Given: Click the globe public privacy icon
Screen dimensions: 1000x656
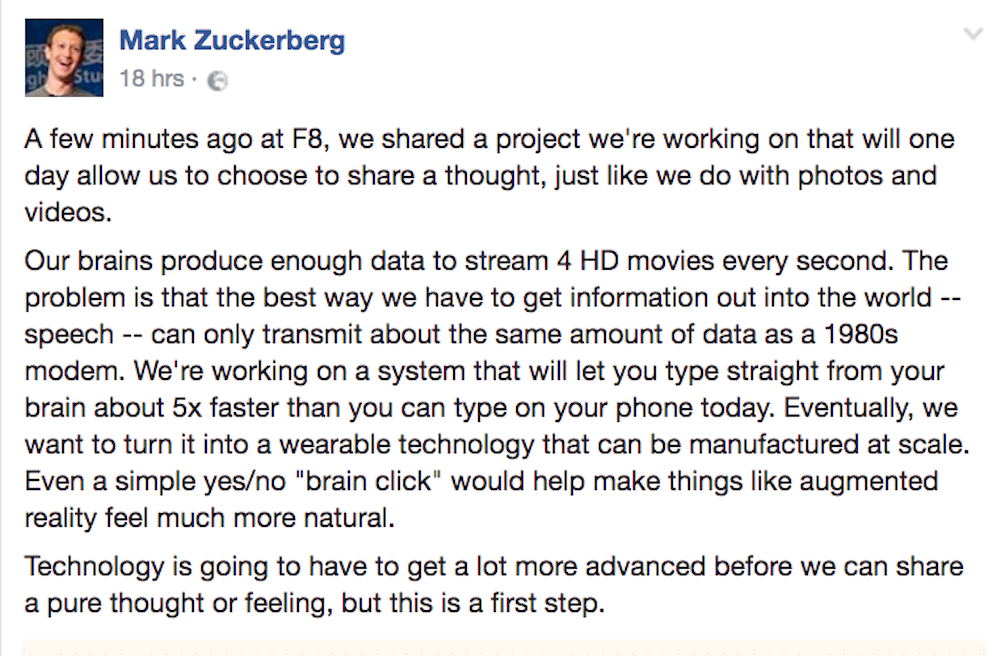Looking at the screenshot, I should 217,81.
